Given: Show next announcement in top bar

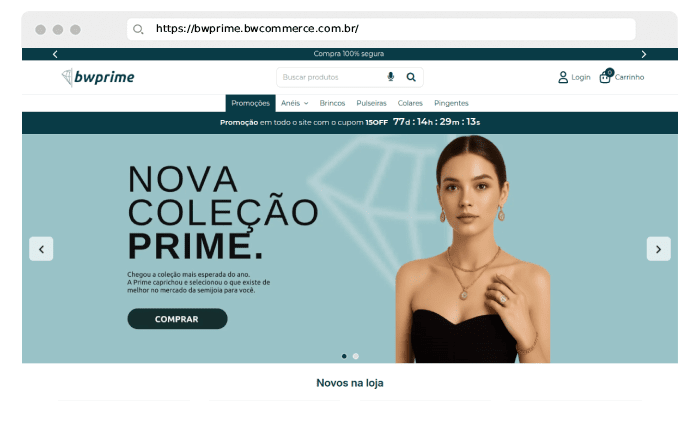Looking at the screenshot, I should coord(643,54).
